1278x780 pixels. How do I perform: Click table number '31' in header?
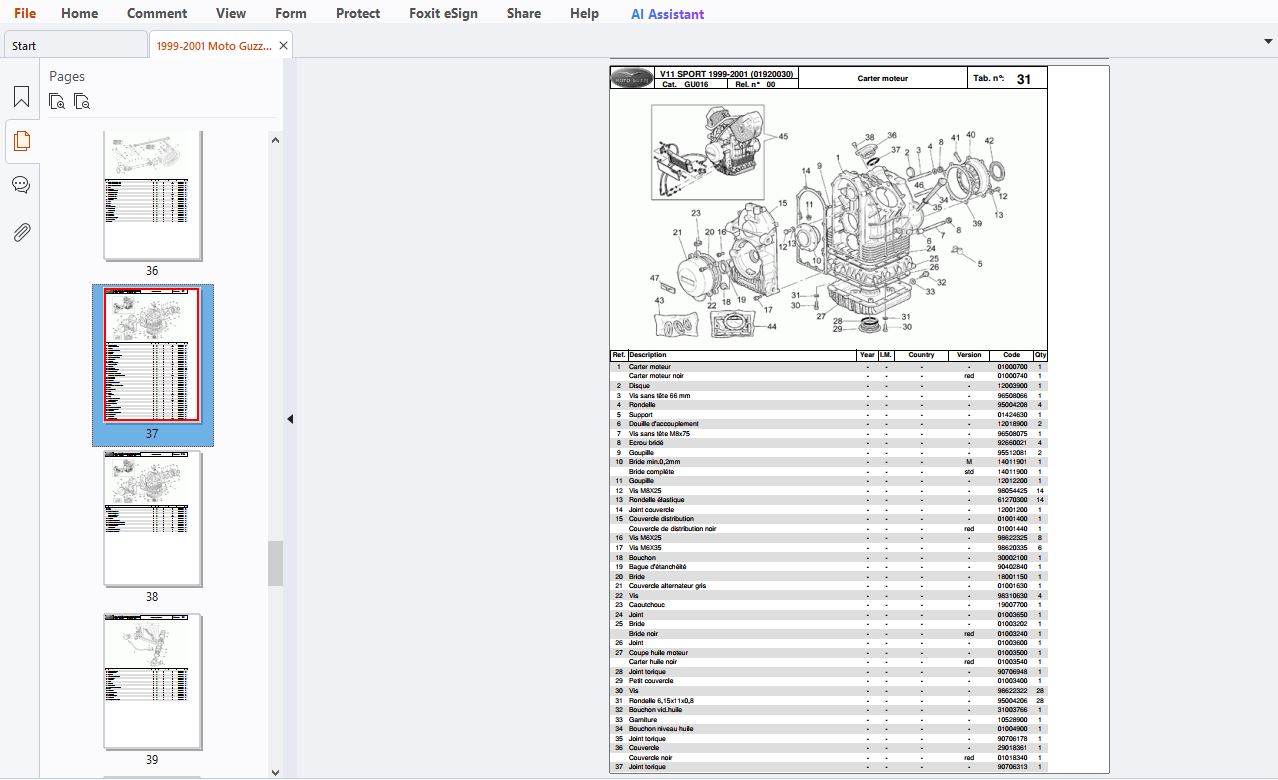[x=1024, y=79]
